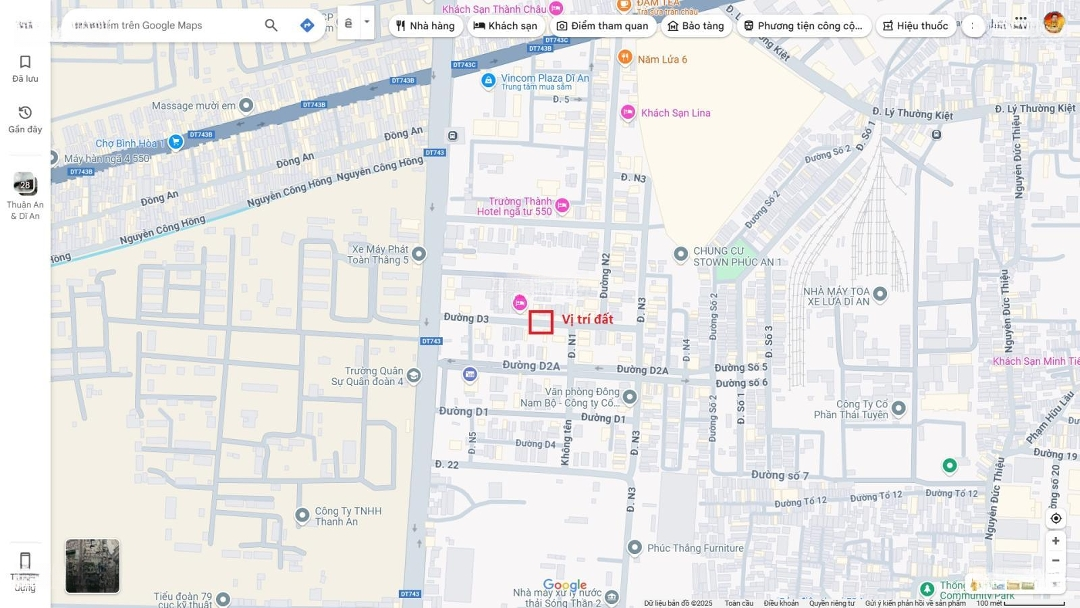Screen dimensions: 1080x608
Task: Open the Google apps grid
Action: click(1020, 21)
